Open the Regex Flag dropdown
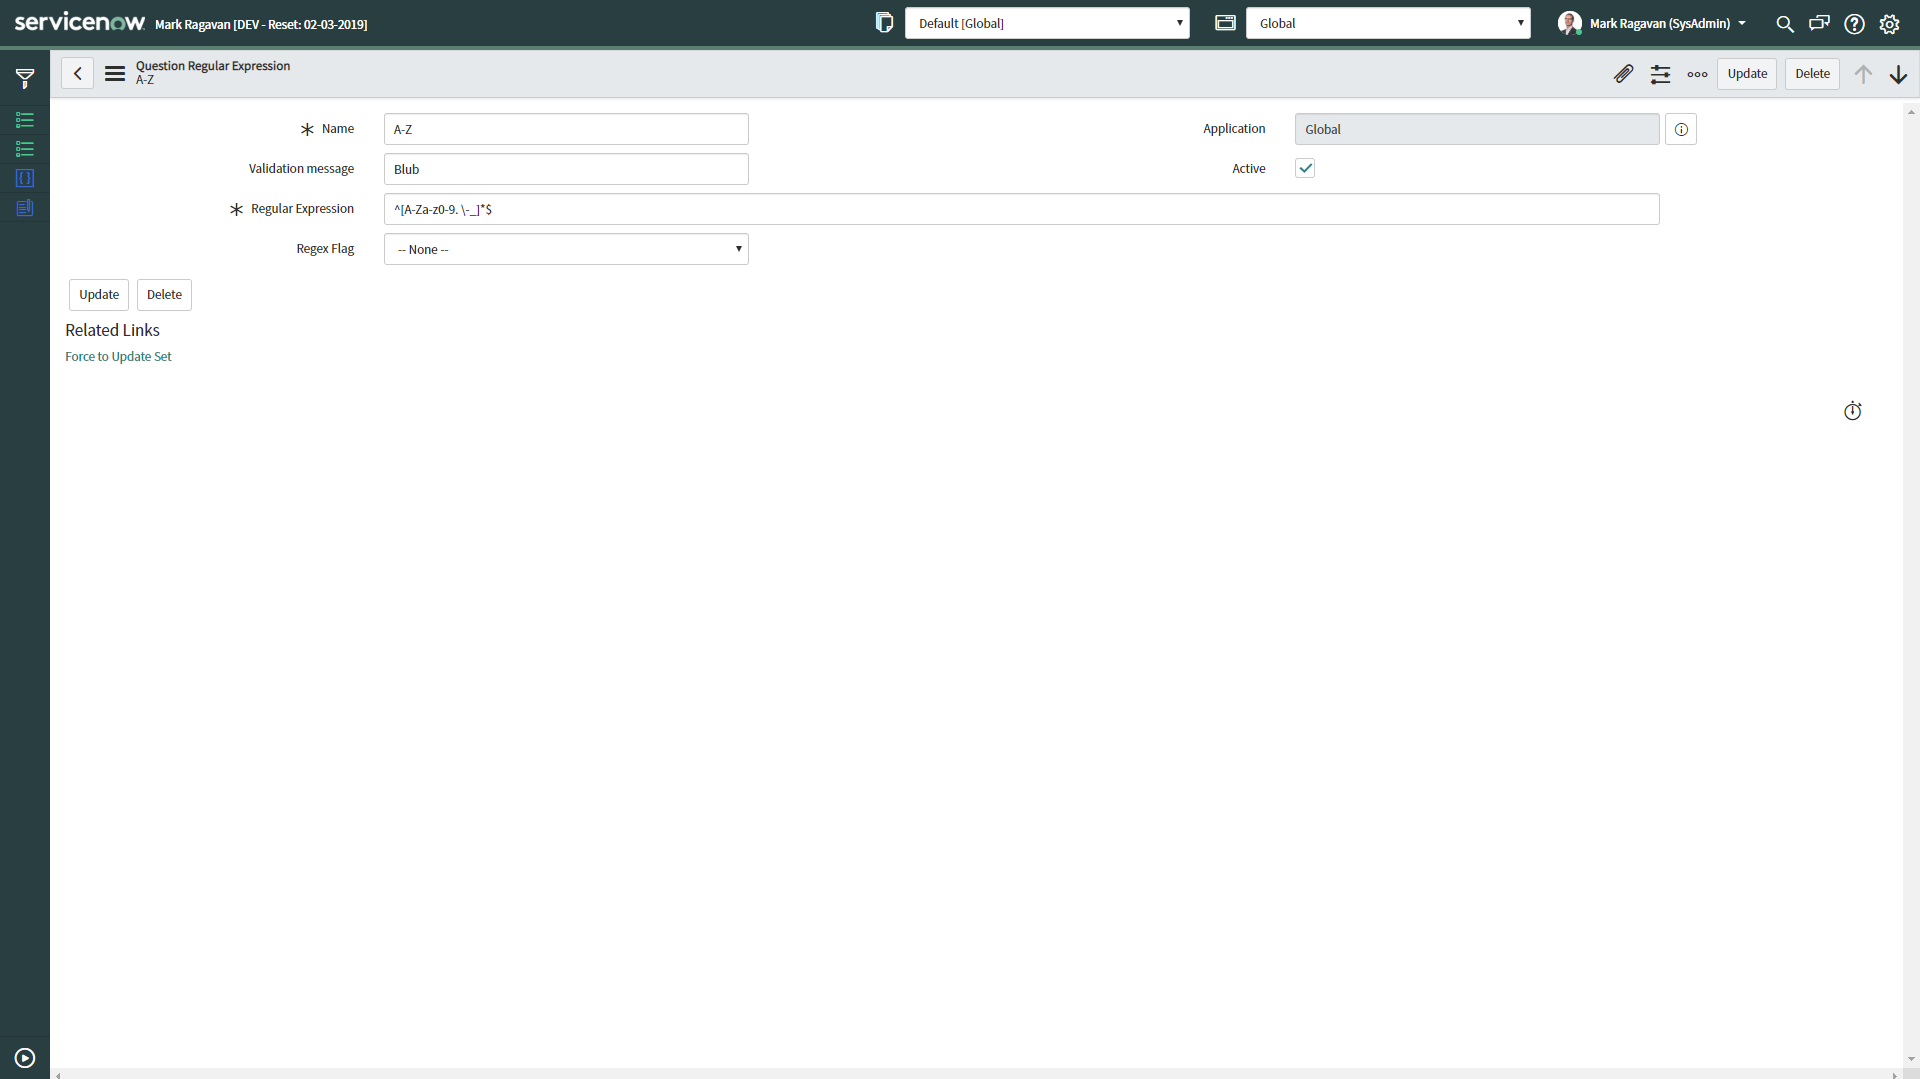Viewport: 1920px width, 1079px height. (x=565, y=249)
